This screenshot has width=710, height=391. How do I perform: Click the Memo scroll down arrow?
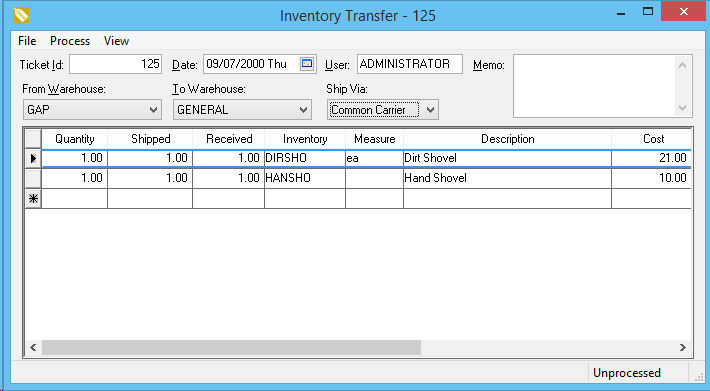[683, 108]
